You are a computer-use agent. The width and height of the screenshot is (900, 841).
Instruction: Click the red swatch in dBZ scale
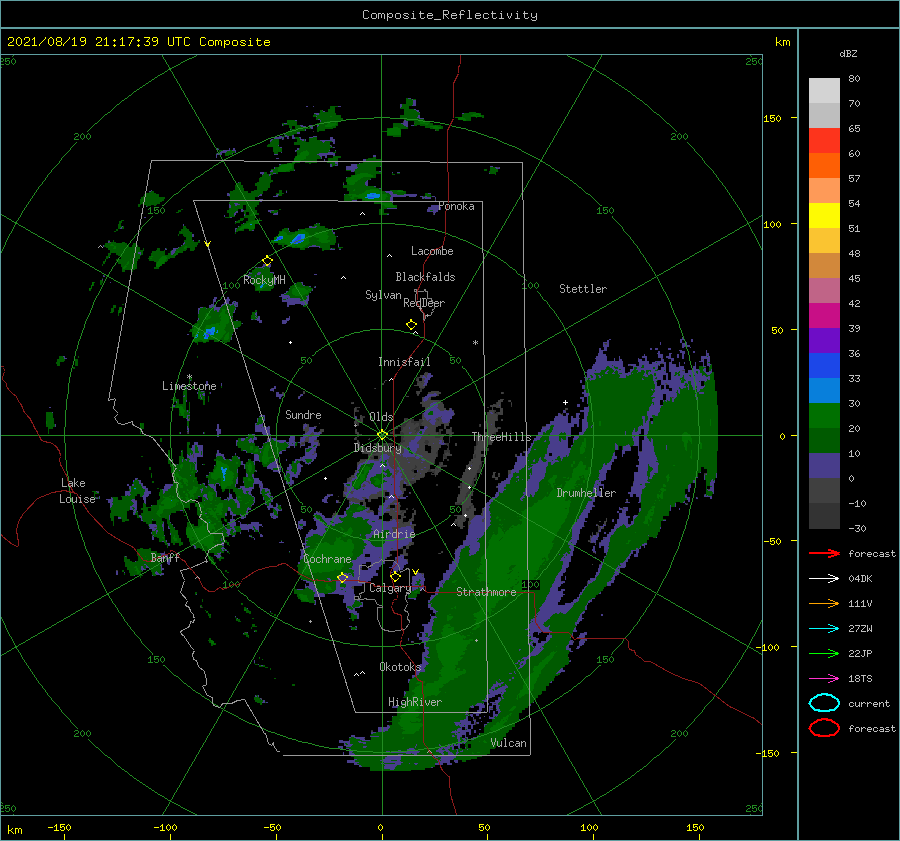click(x=824, y=141)
